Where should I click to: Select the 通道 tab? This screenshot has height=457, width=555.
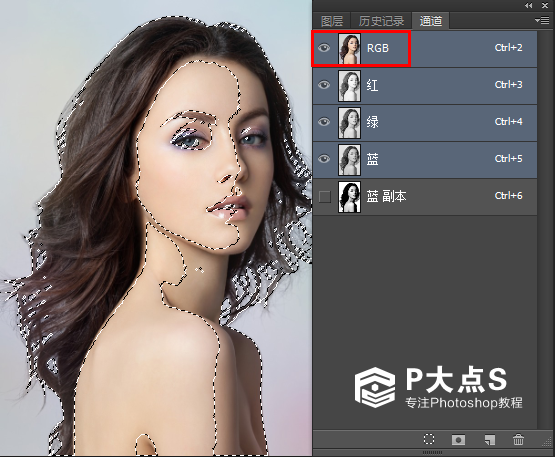(x=431, y=21)
